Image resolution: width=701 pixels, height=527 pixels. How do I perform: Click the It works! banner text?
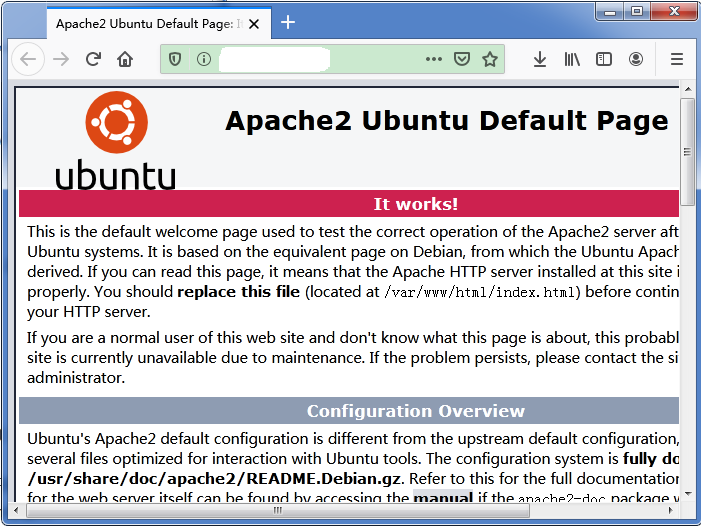point(416,204)
